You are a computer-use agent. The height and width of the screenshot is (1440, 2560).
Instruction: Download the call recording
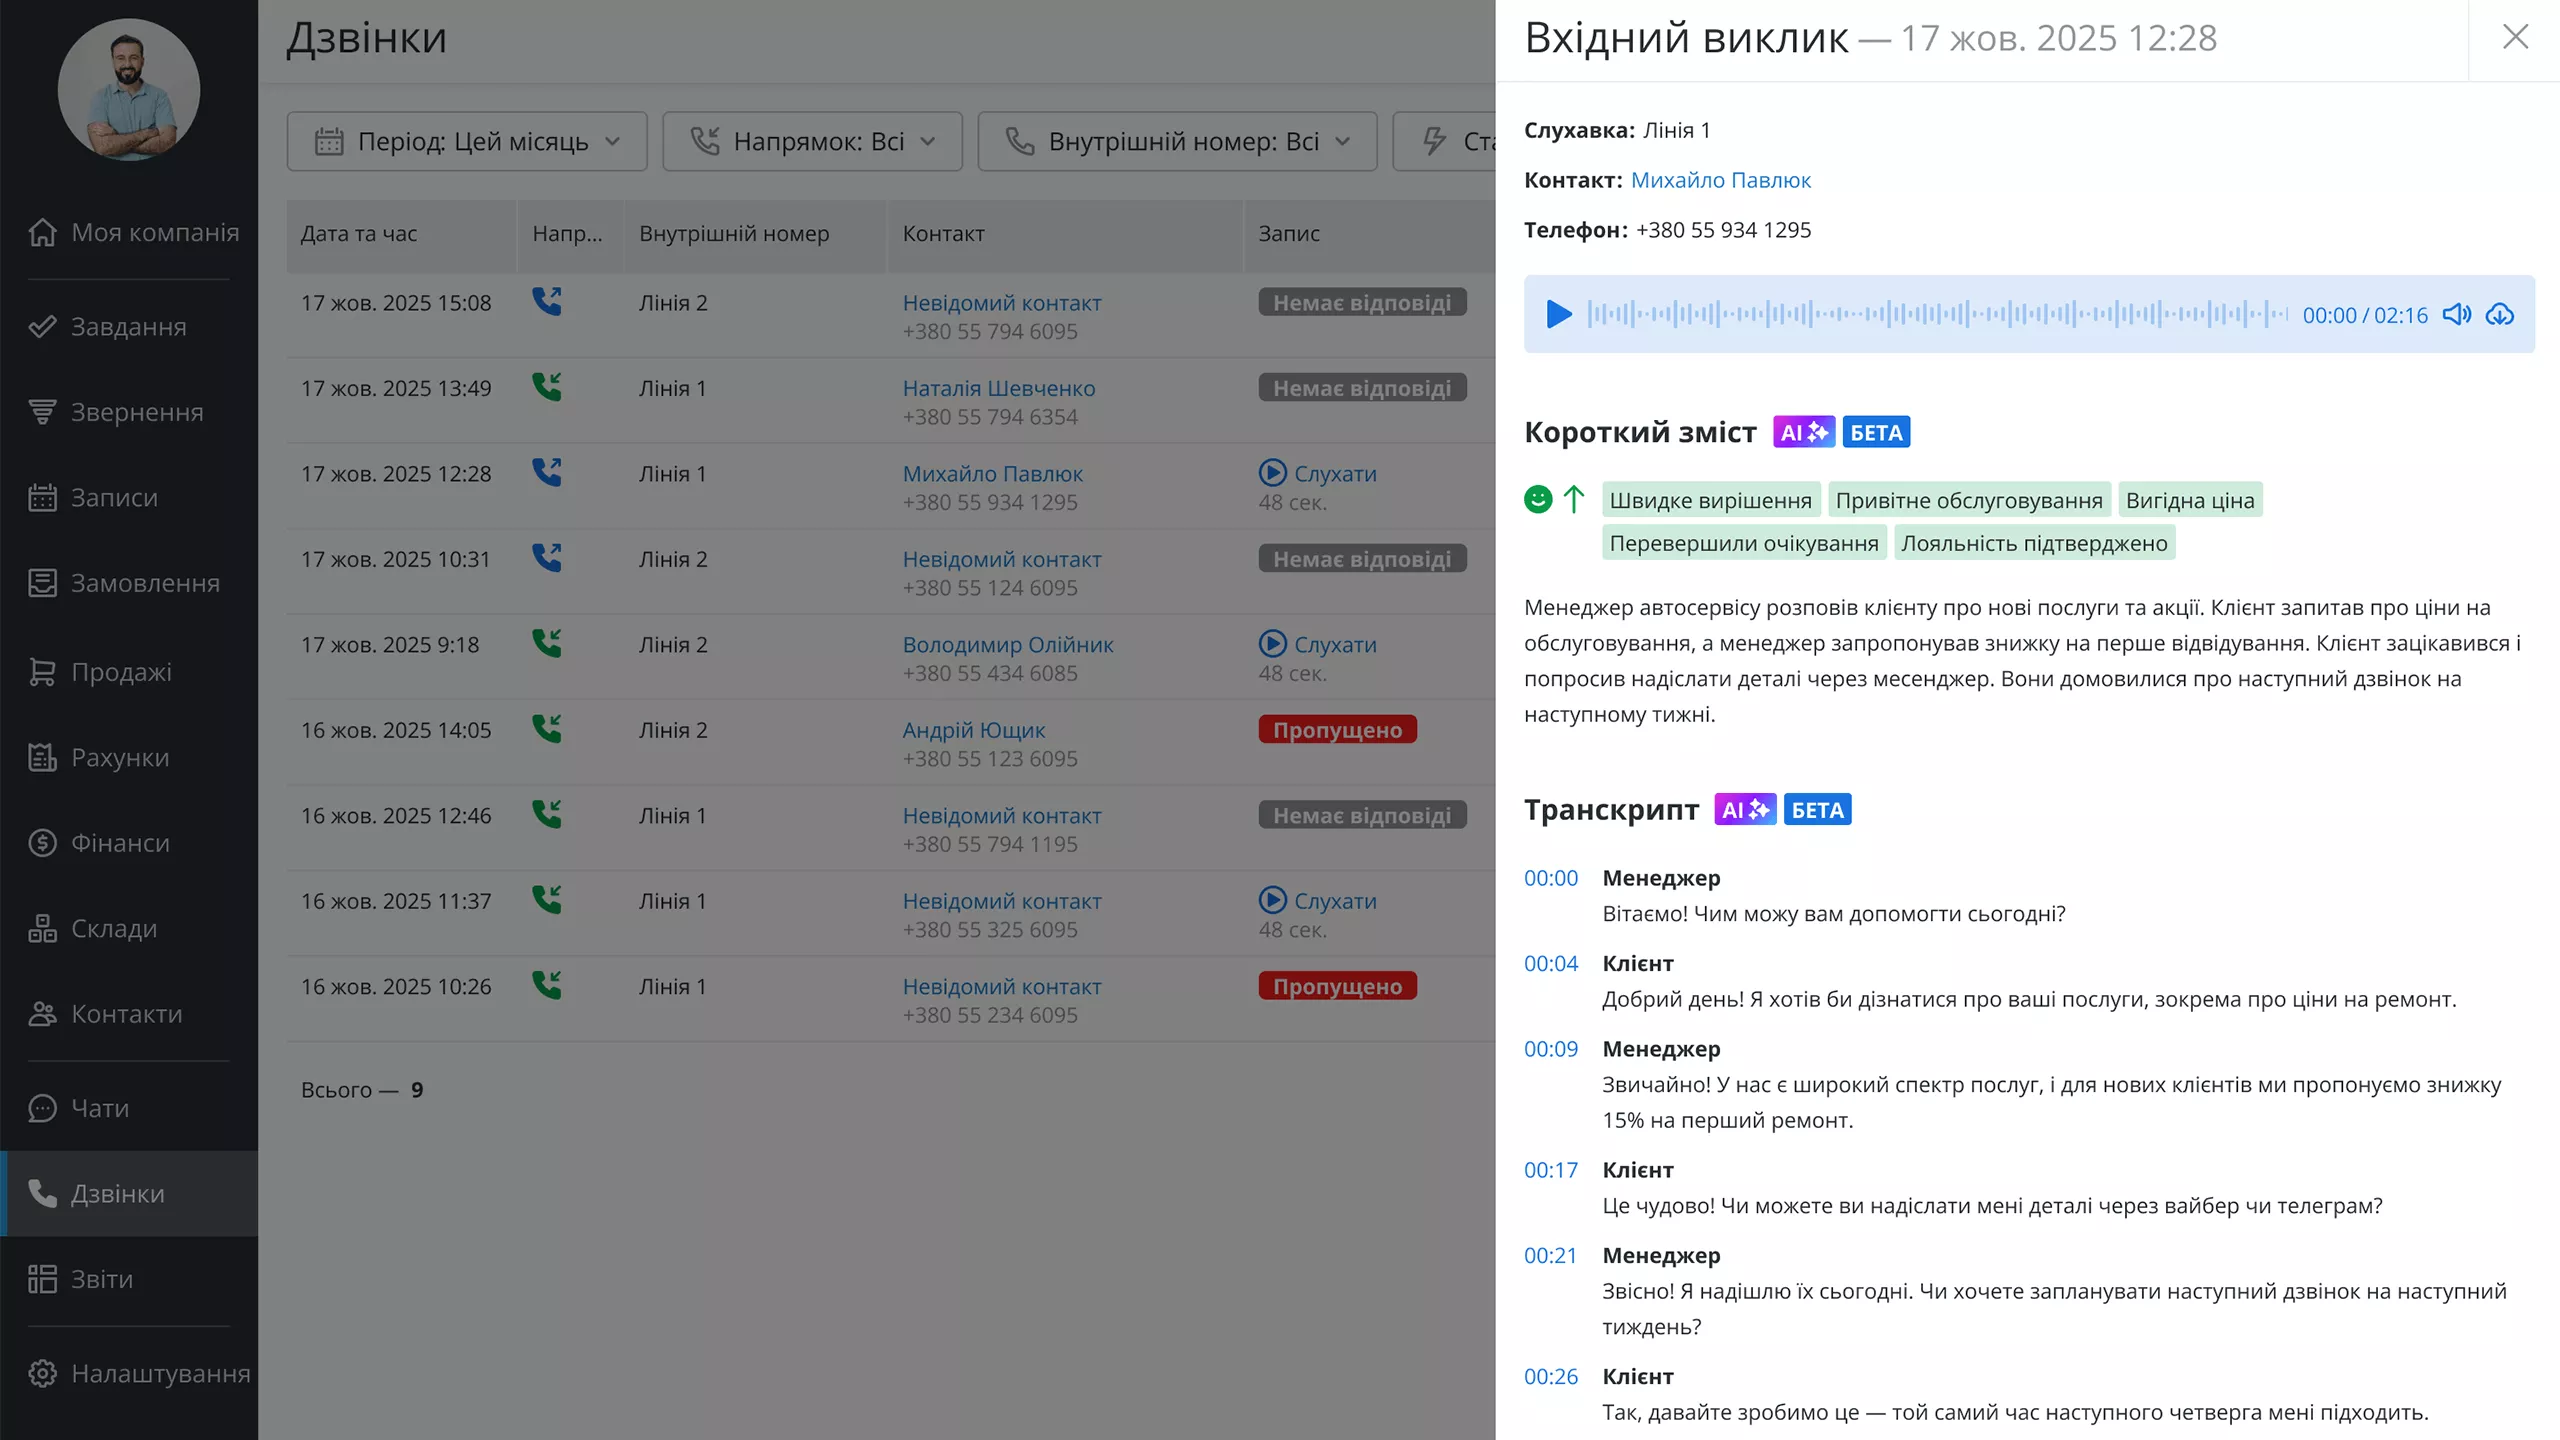tap(2501, 315)
